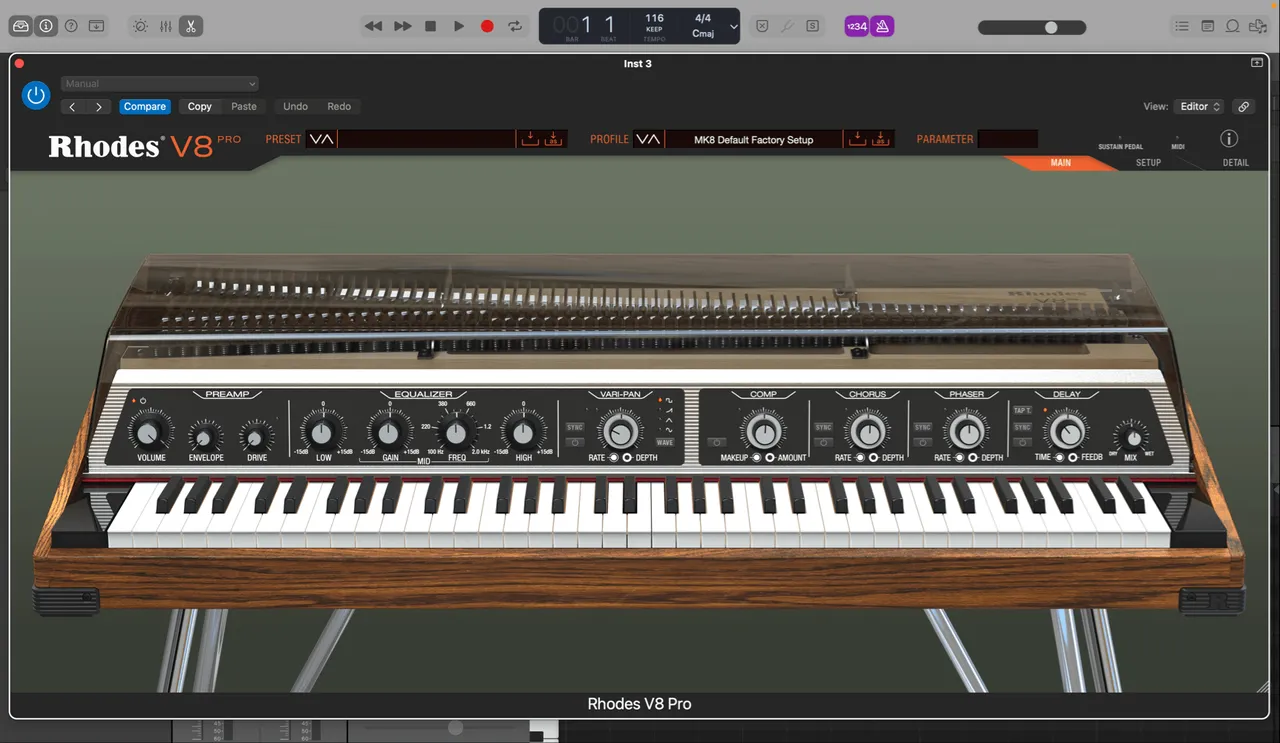This screenshot has width=1280, height=743.
Task: Click the MK8 Default Factory Setup field
Action: pyautogui.click(x=754, y=139)
